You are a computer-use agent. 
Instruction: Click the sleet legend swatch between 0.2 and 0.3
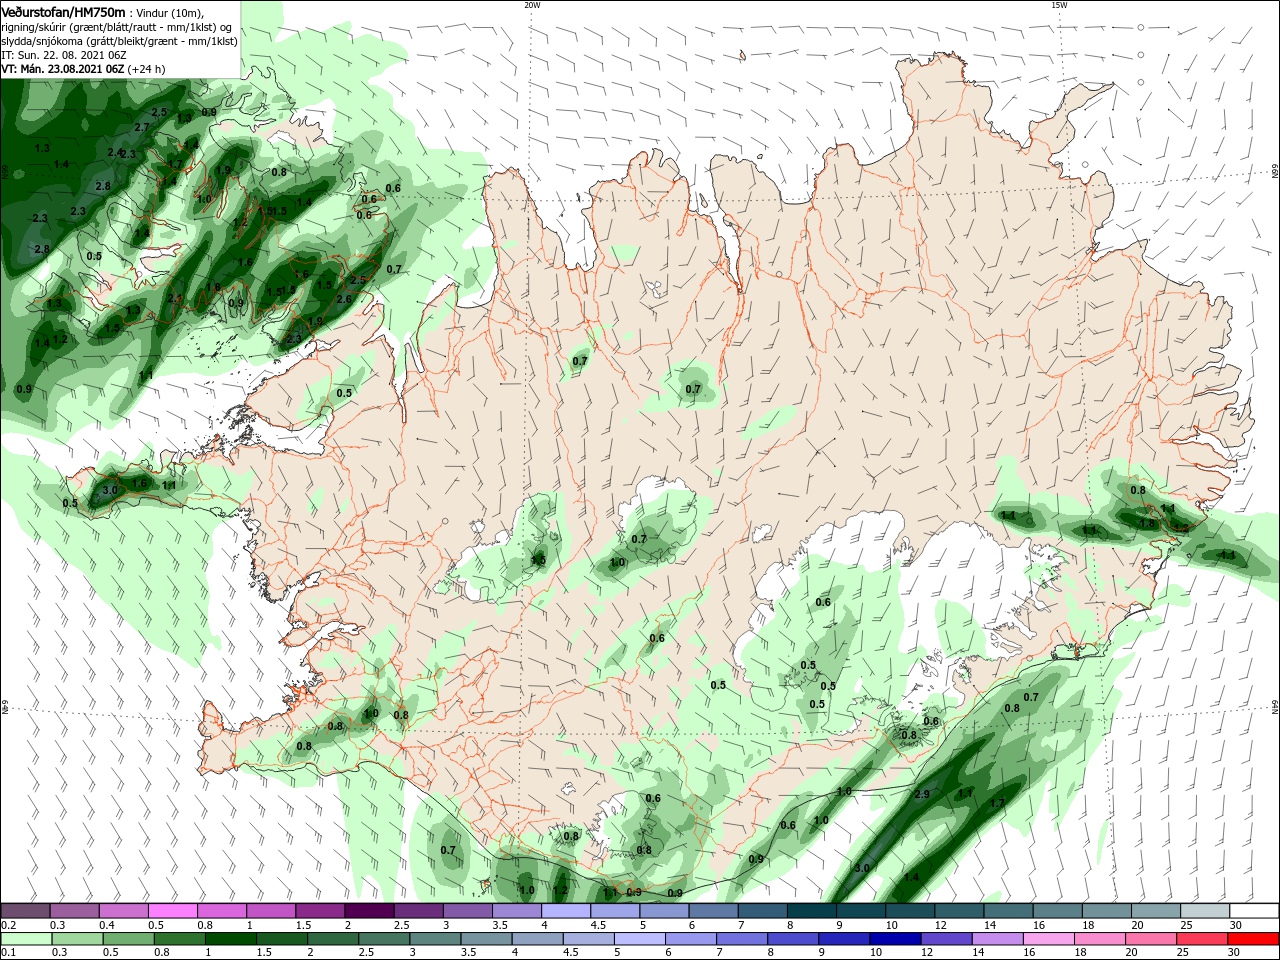click(25, 911)
